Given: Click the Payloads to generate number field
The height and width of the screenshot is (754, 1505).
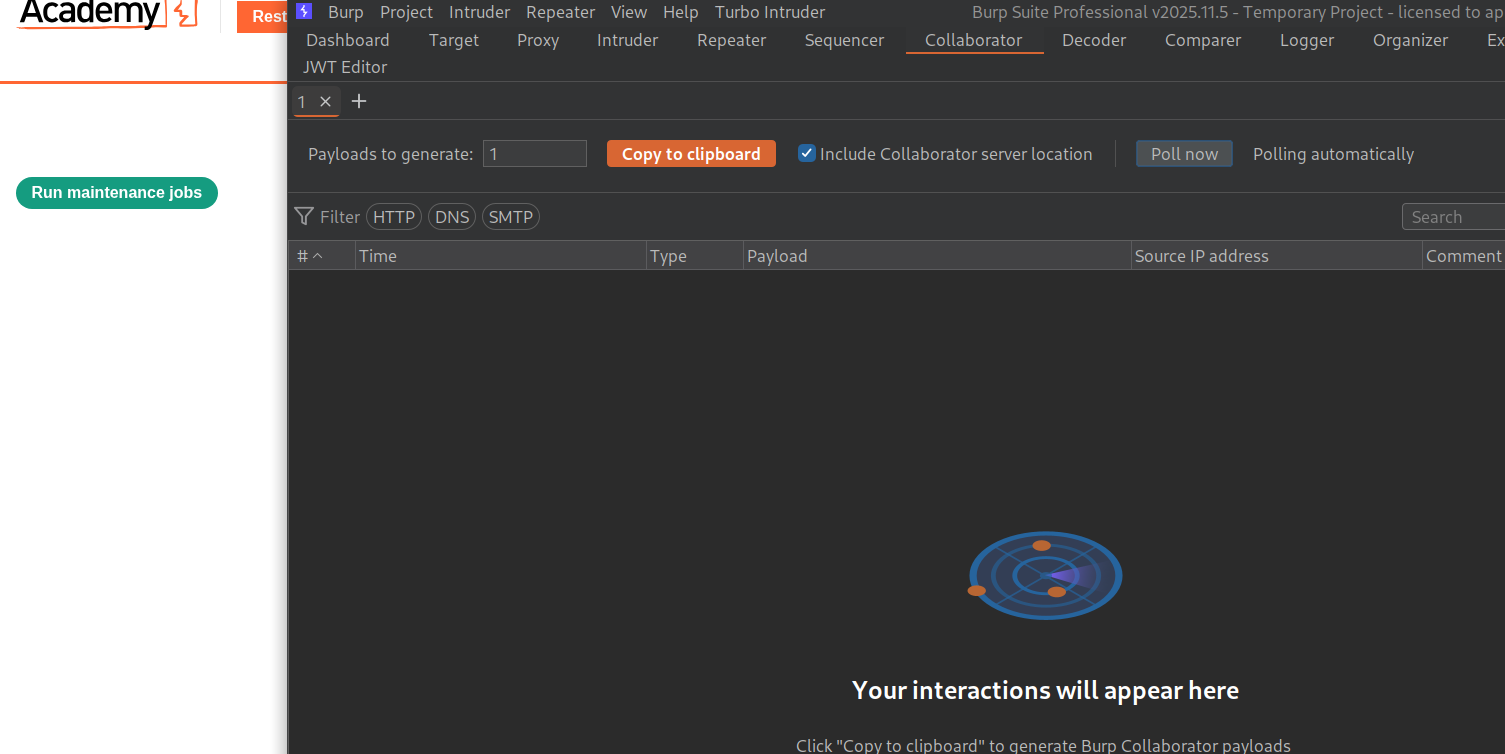Looking at the screenshot, I should click(x=534, y=154).
